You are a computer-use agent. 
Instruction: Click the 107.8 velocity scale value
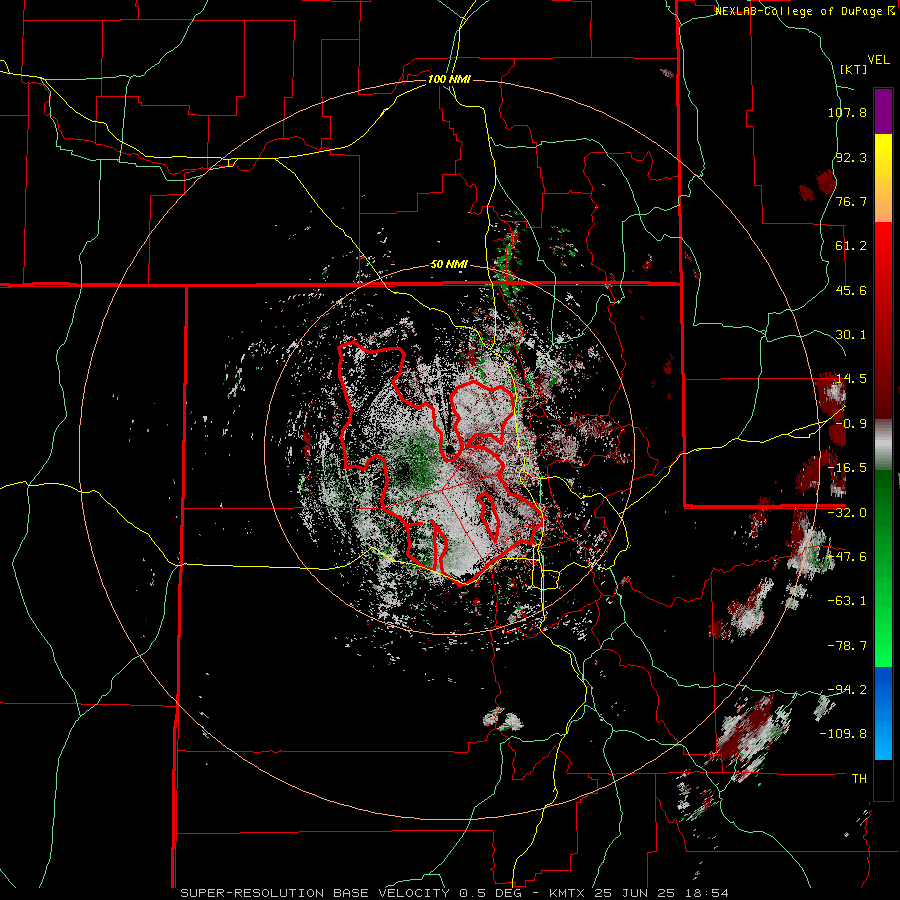tap(847, 112)
